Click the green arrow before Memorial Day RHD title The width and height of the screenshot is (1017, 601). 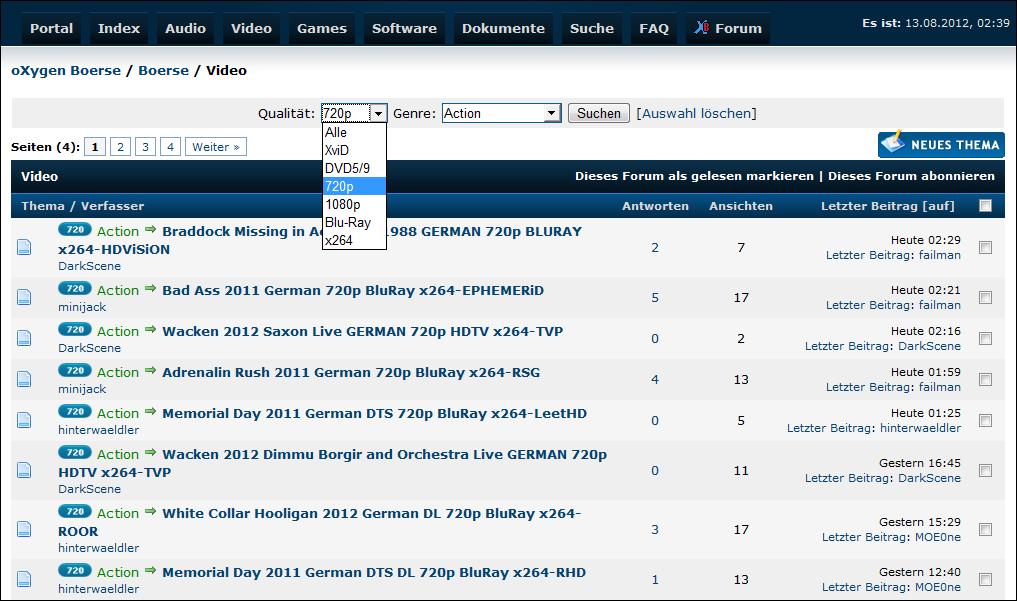coord(150,571)
